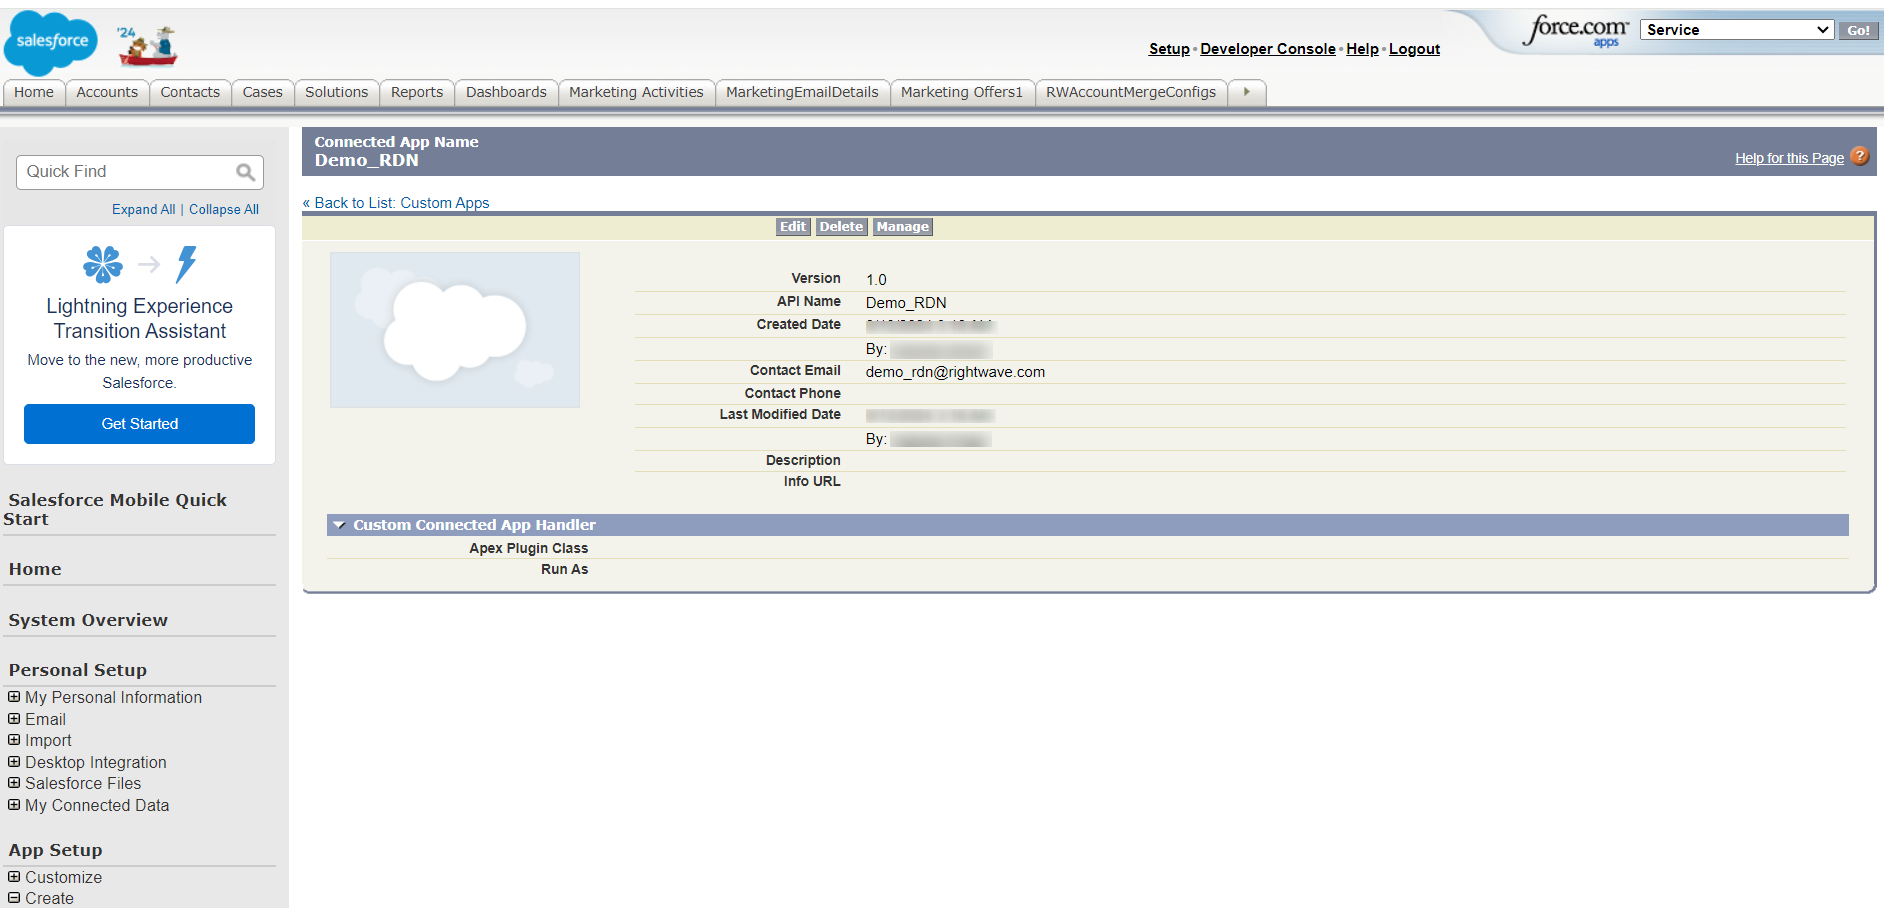Show more tabs via arrow tab
This screenshot has width=1884, height=908.
[1247, 92]
